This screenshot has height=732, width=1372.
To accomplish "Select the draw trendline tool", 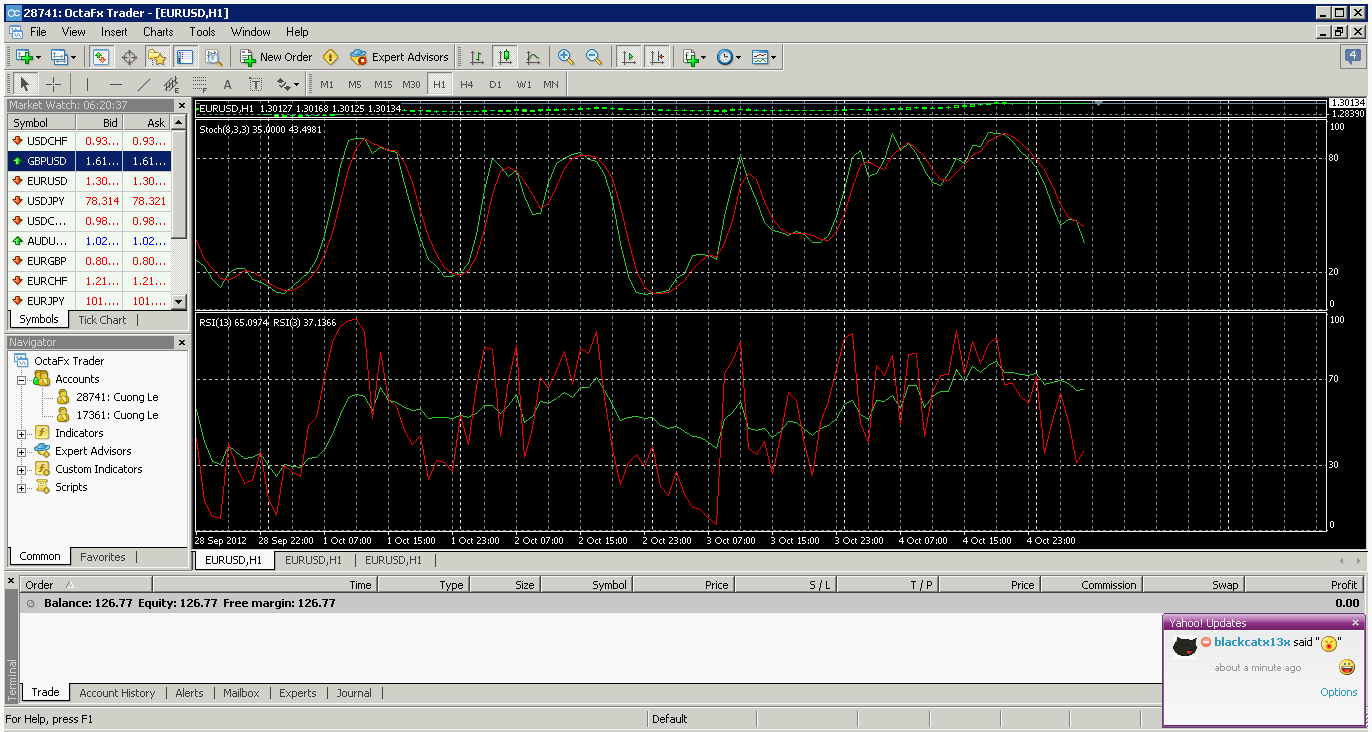I will 144,84.
